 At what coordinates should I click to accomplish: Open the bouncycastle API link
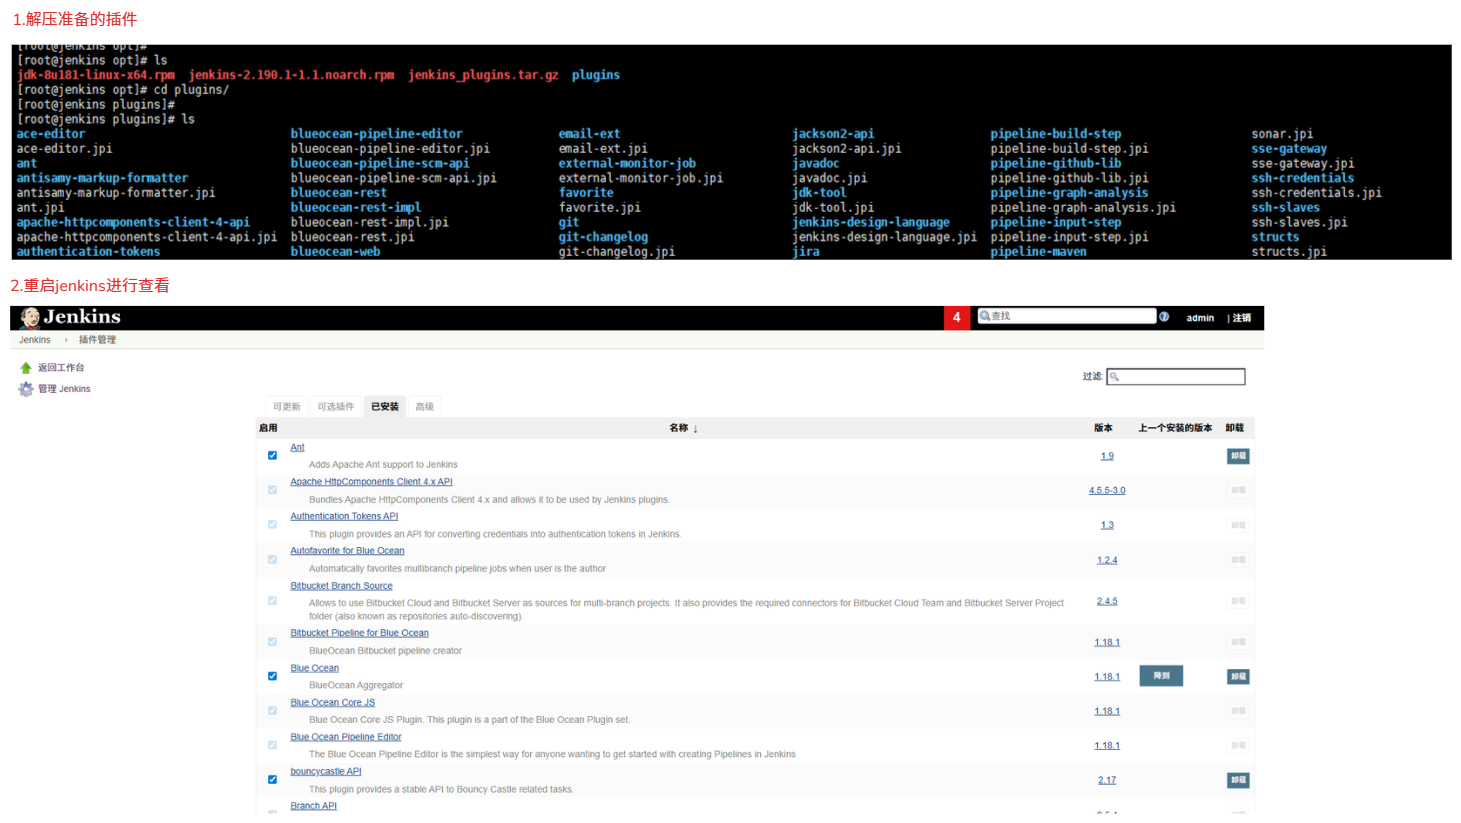[325, 771]
